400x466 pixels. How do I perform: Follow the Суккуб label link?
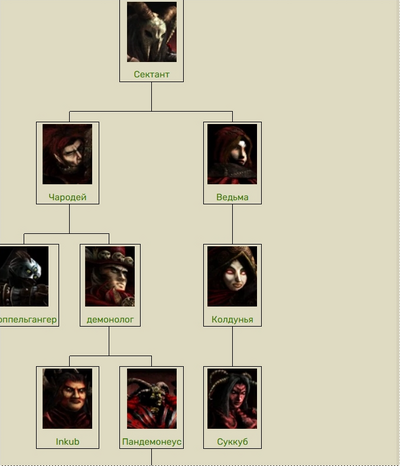(232, 442)
